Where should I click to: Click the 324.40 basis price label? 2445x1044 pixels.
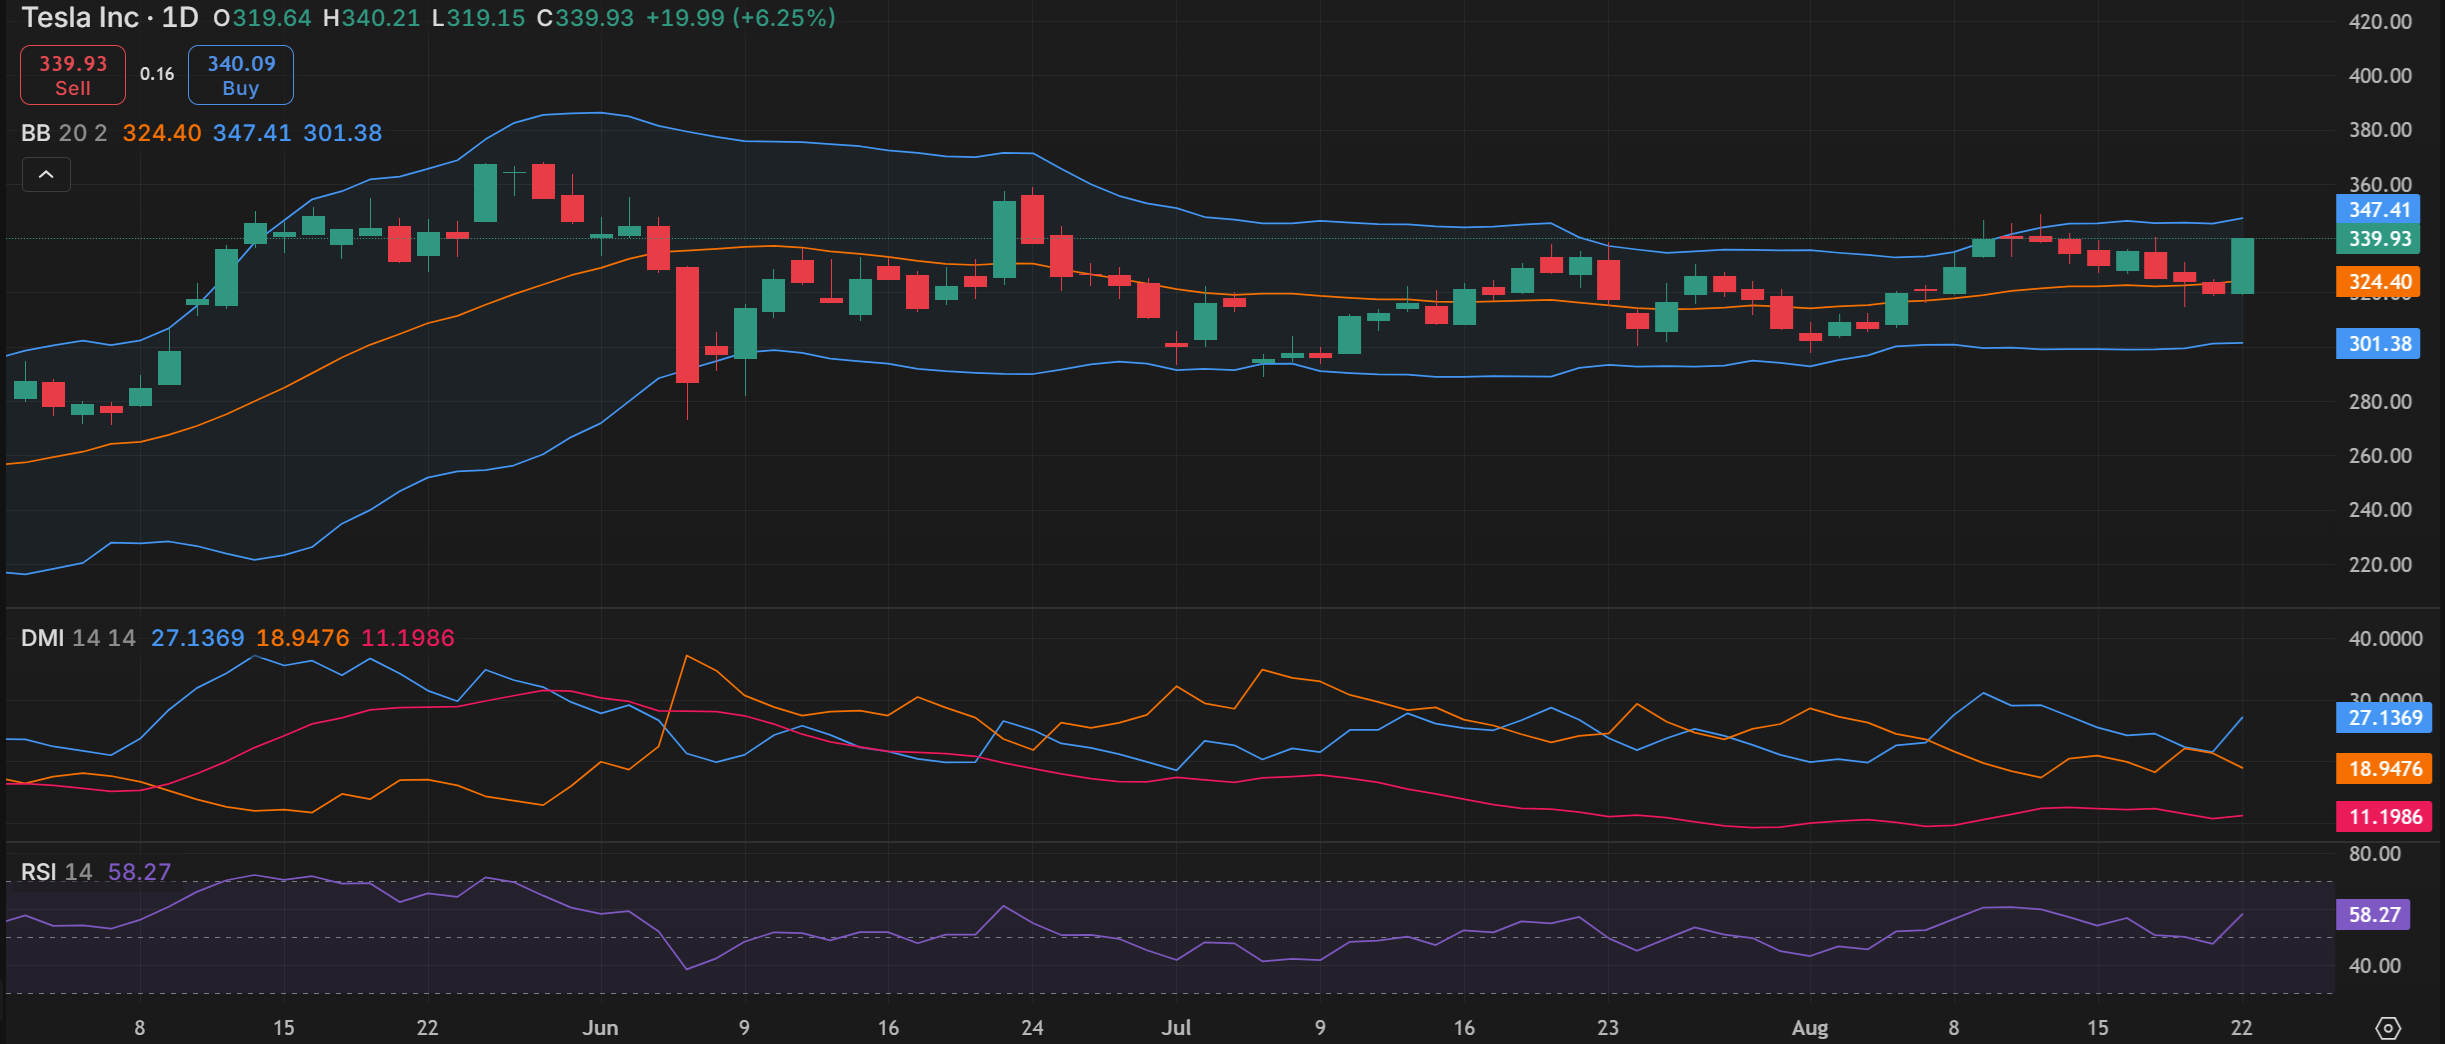point(2379,282)
